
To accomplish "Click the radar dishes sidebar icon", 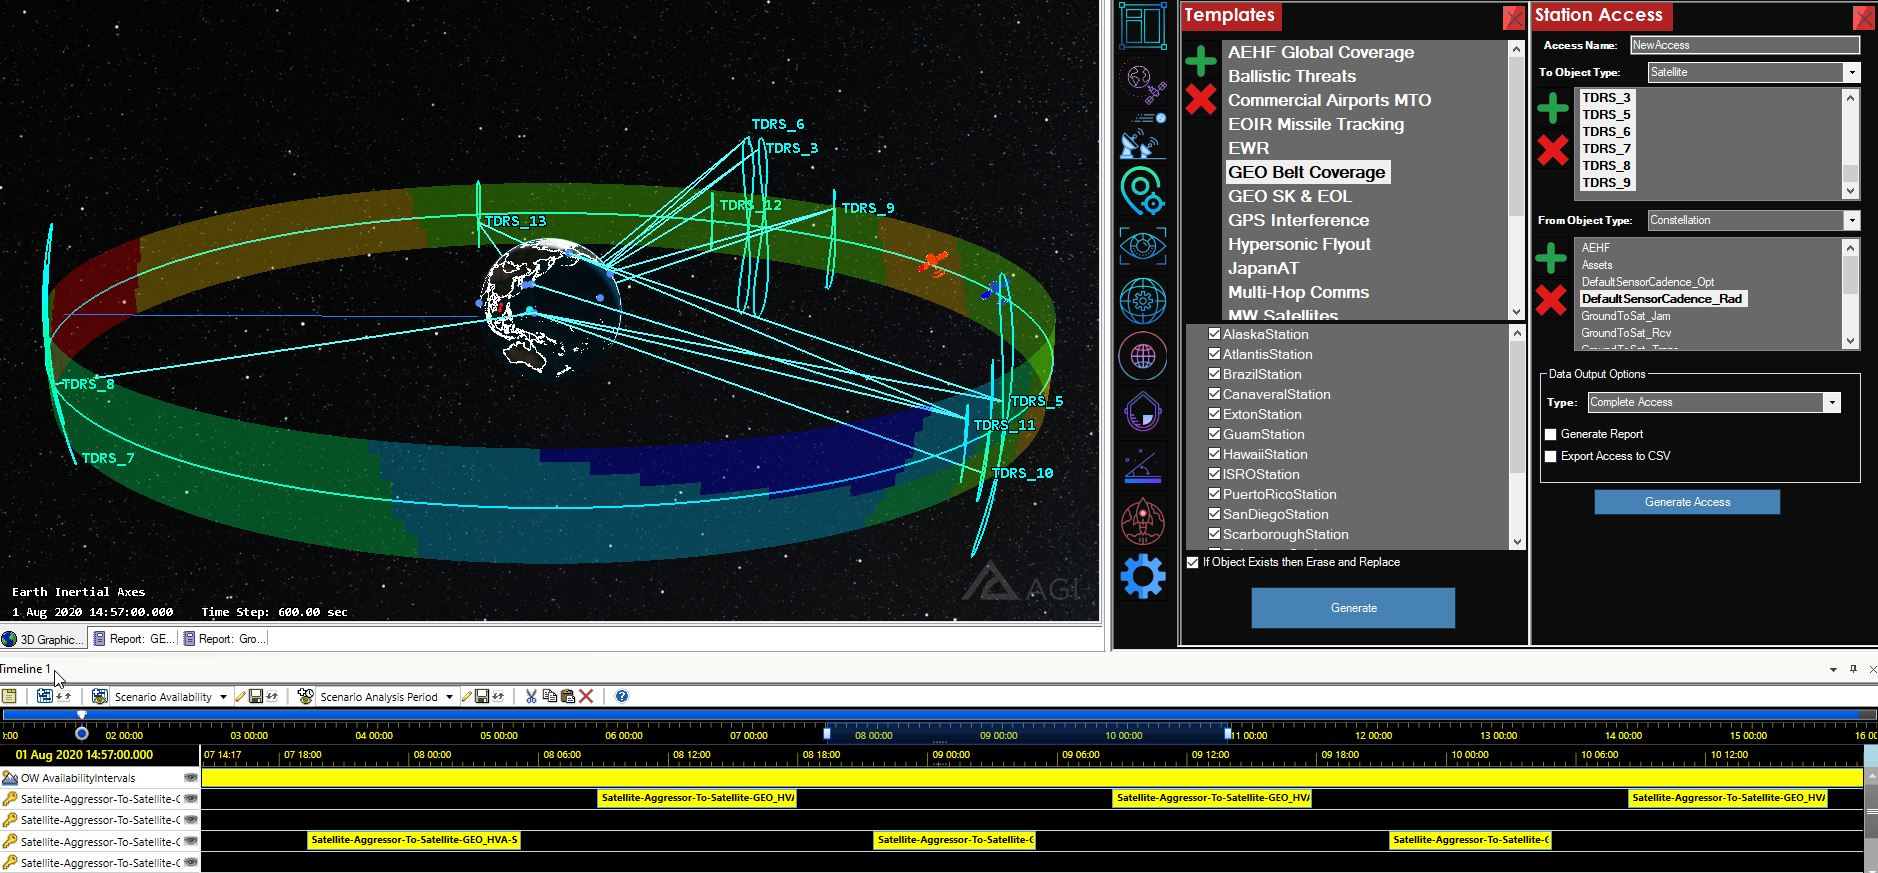I will click(1142, 136).
